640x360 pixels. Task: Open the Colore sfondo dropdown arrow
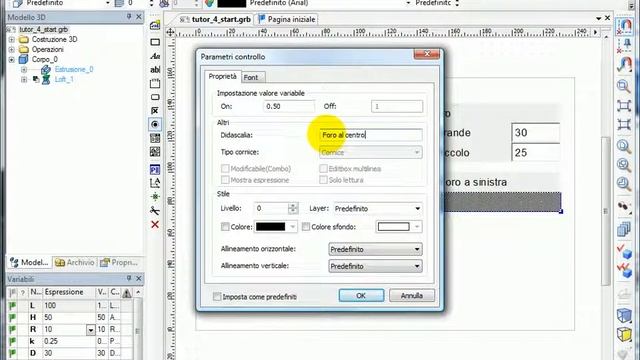(417, 227)
